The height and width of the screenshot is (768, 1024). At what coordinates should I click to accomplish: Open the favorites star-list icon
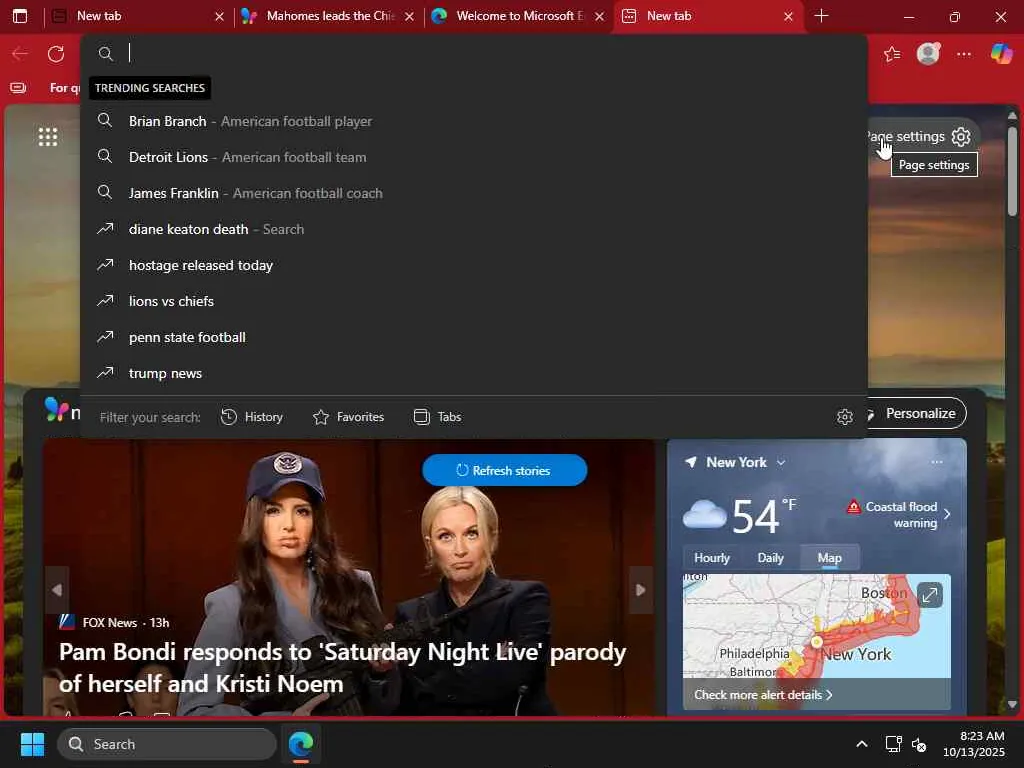pos(892,54)
